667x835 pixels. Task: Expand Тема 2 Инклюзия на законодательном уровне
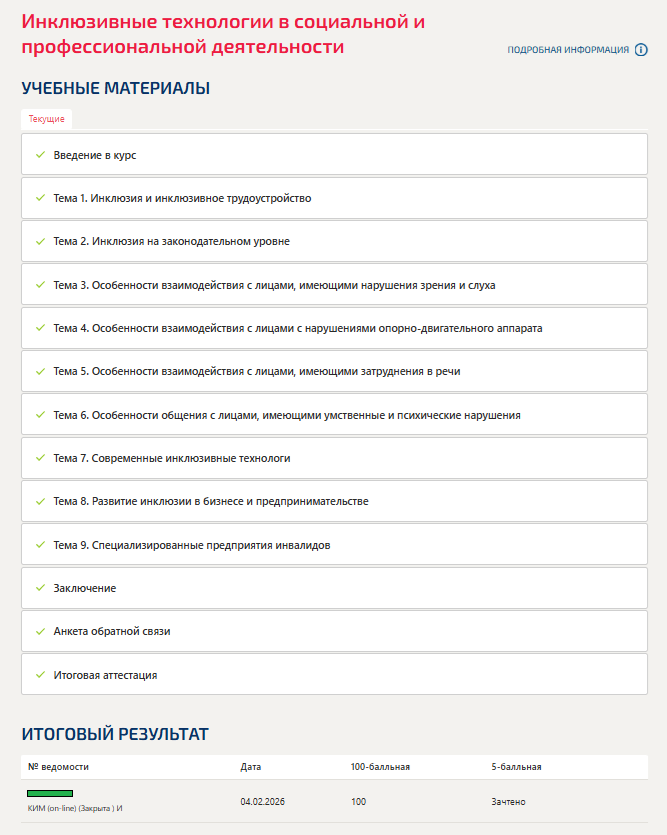[x=171, y=242]
